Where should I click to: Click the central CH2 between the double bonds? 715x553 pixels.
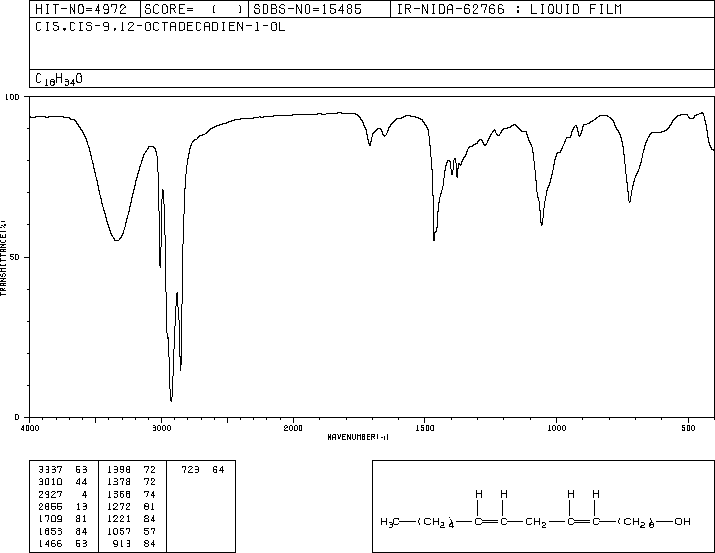(535, 522)
